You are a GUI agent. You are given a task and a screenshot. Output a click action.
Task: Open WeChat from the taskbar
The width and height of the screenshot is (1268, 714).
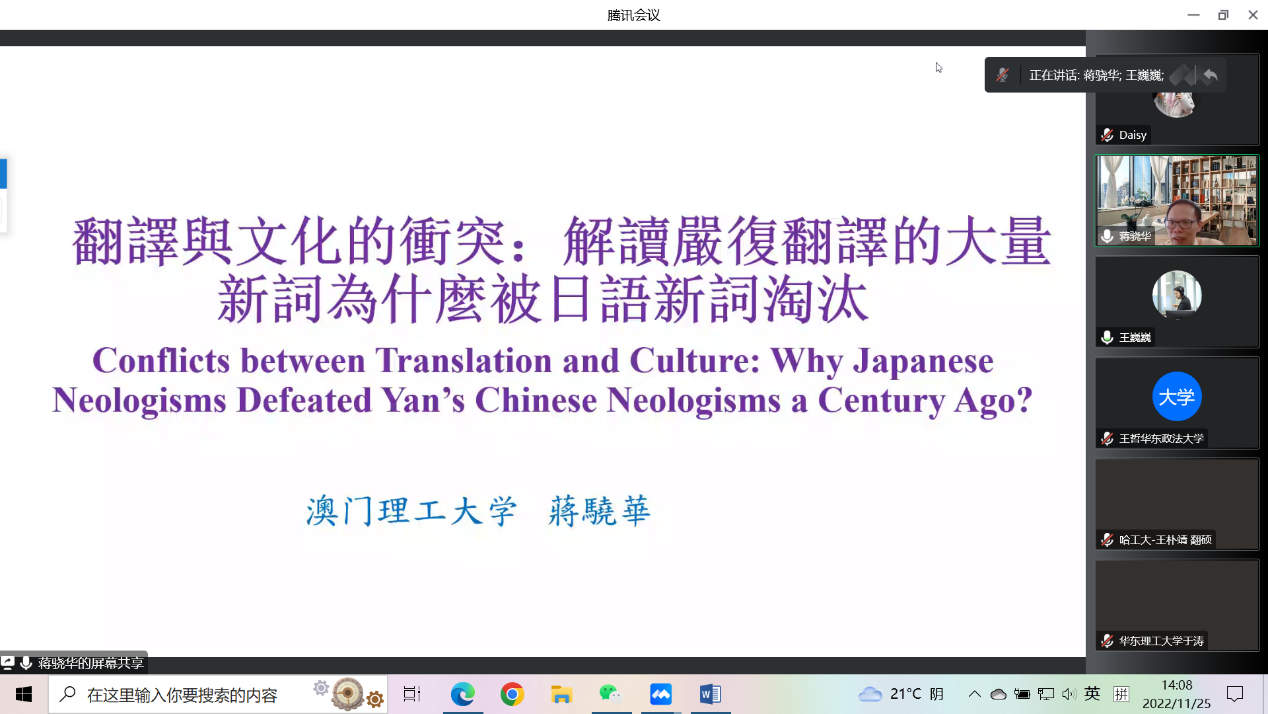pos(610,694)
